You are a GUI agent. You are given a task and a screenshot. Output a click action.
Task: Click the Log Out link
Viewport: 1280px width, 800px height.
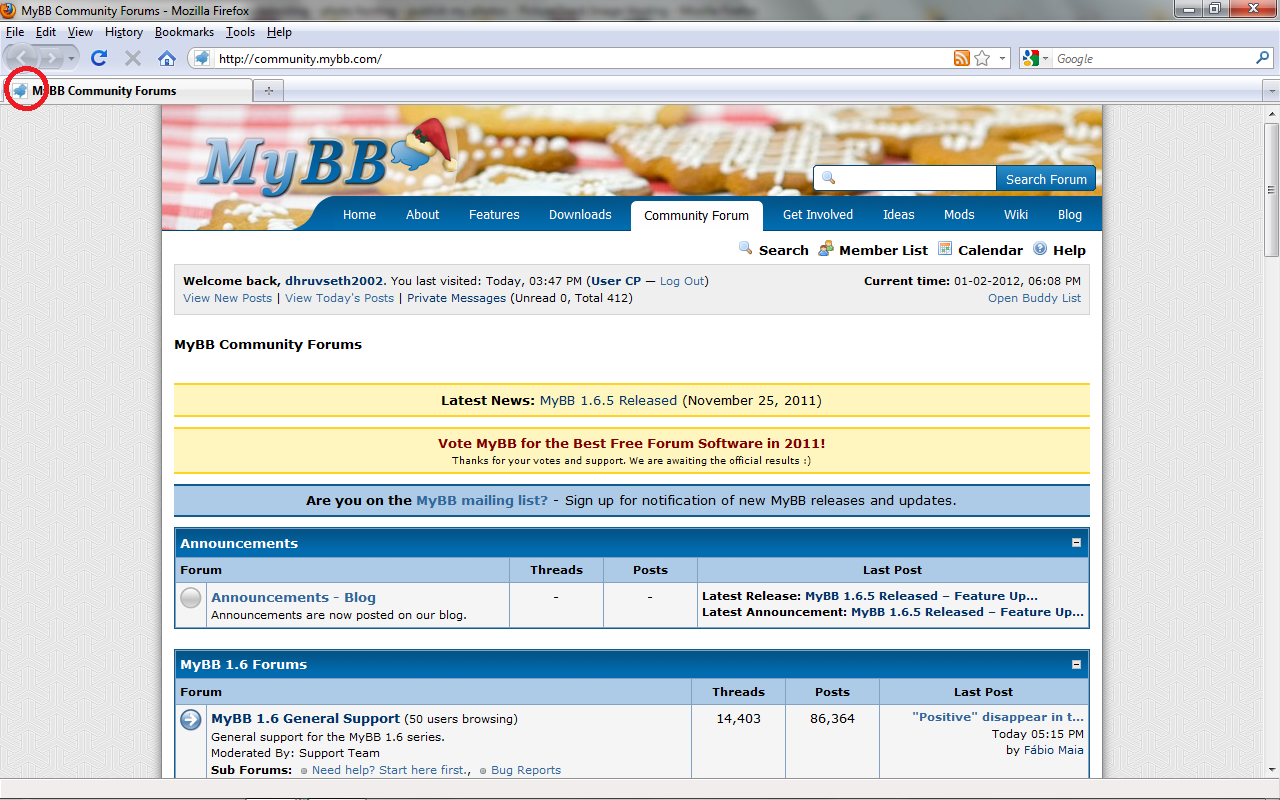click(x=682, y=281)
